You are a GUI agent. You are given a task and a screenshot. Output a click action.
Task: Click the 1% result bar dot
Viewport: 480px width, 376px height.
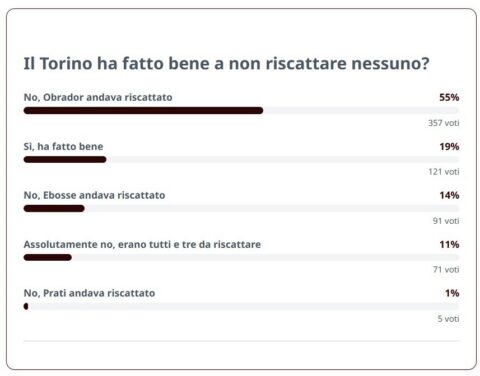tap(26, 306)
